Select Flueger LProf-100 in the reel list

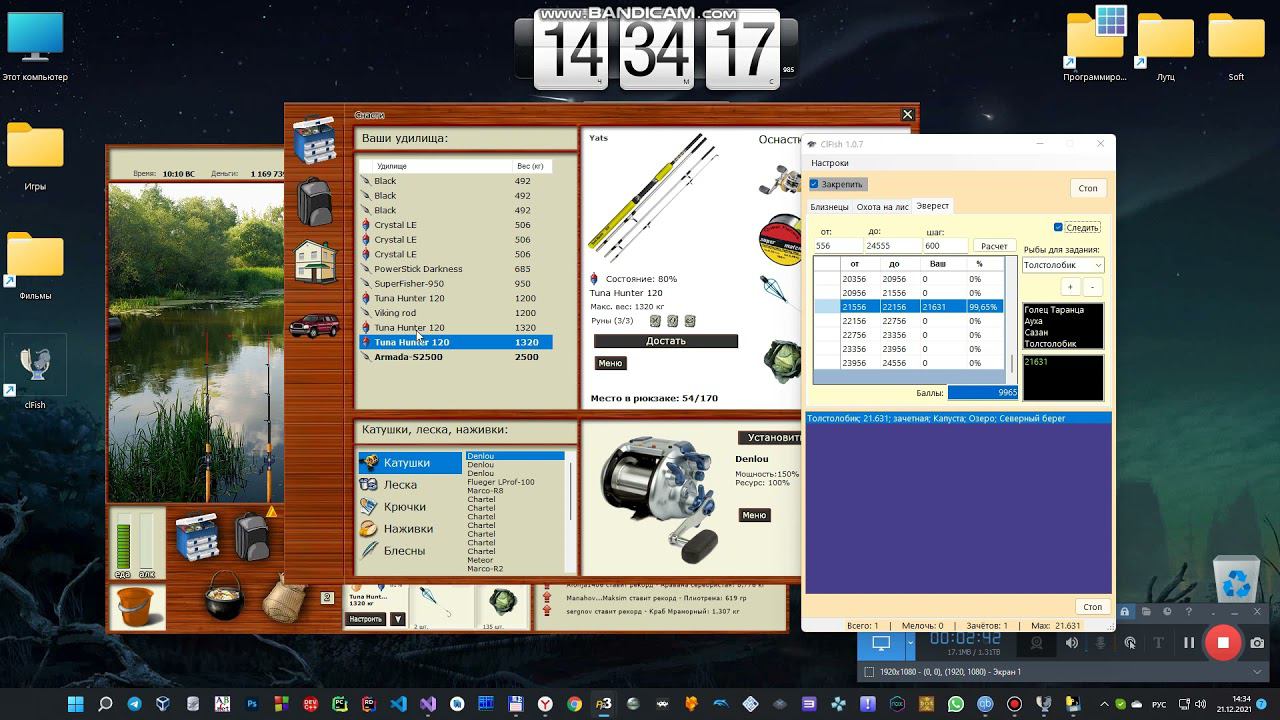(515, 482)
